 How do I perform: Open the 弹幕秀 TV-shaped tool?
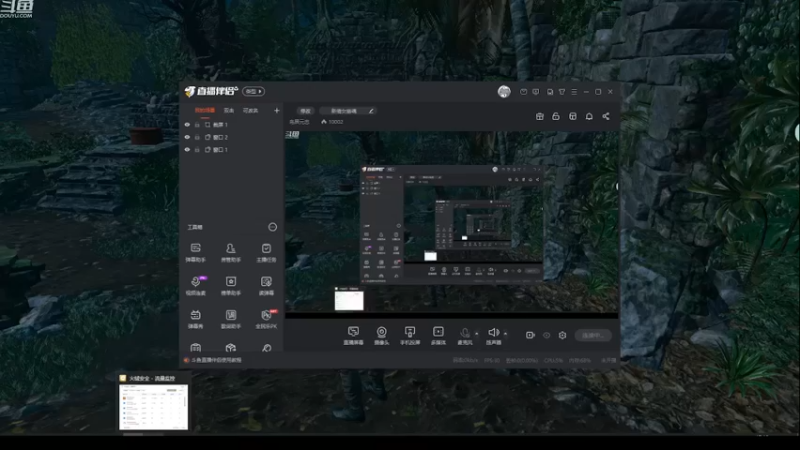[195, 319]
